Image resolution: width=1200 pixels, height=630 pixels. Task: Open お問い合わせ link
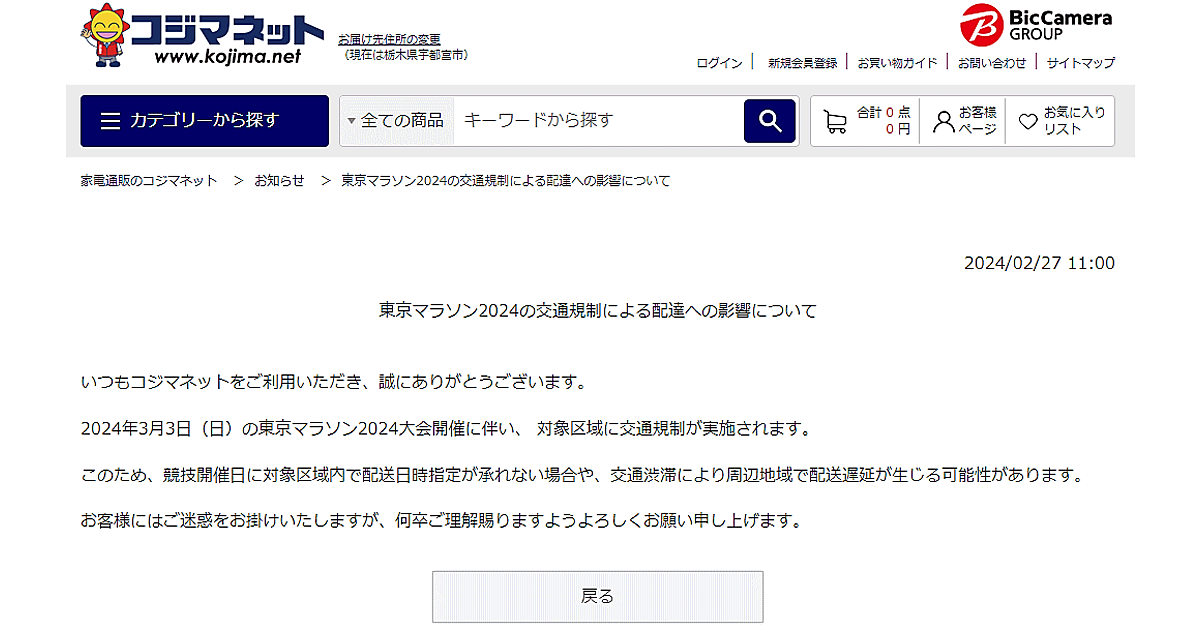[x=992, y=63]
